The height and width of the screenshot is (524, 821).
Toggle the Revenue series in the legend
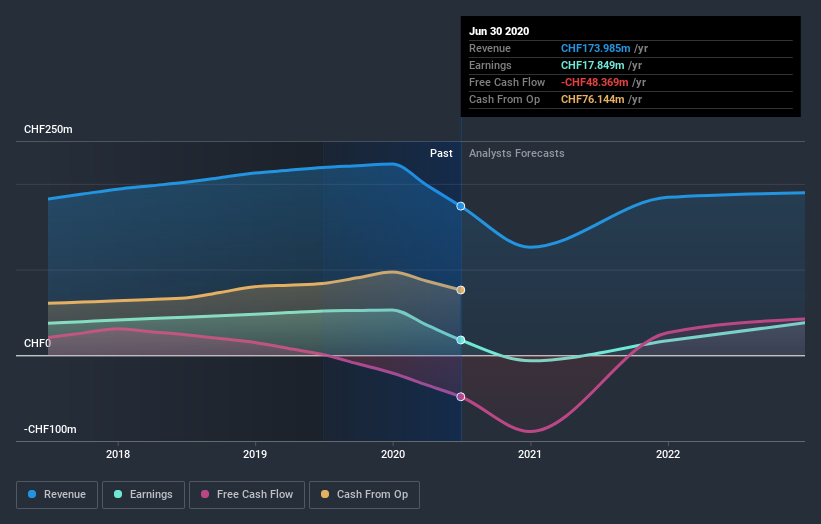pyautogui.click(x=57, y=495)
